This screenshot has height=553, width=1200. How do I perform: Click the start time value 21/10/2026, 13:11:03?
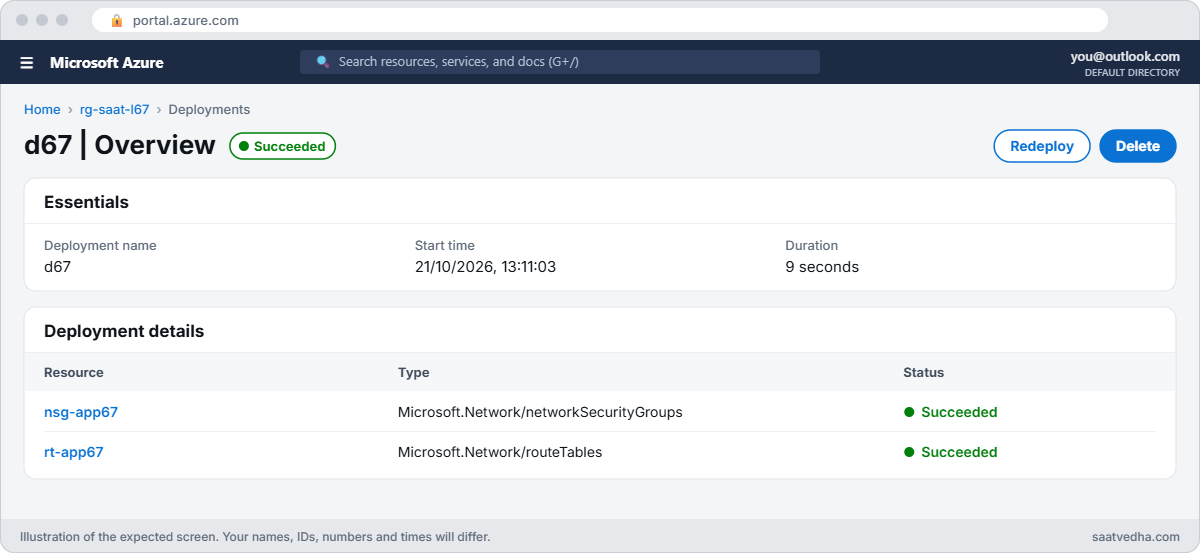coord(485,267)
